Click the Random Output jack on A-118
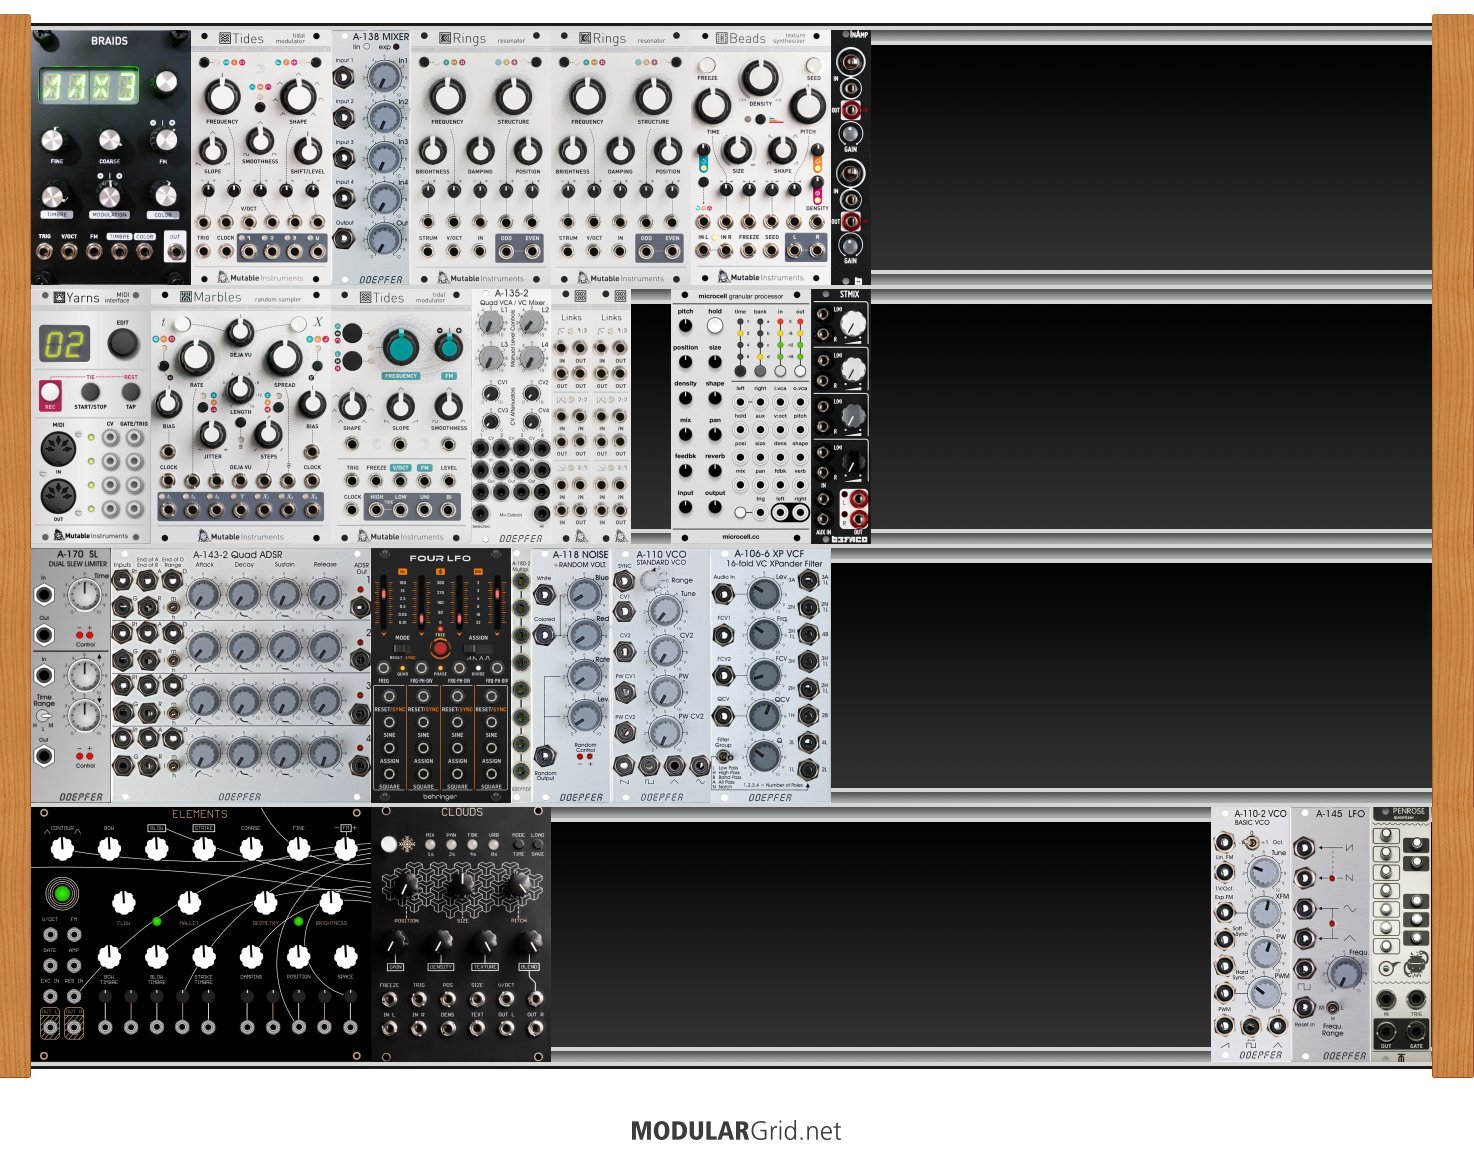Screen dimensions: 1474x1152 (x=544, y=756)
